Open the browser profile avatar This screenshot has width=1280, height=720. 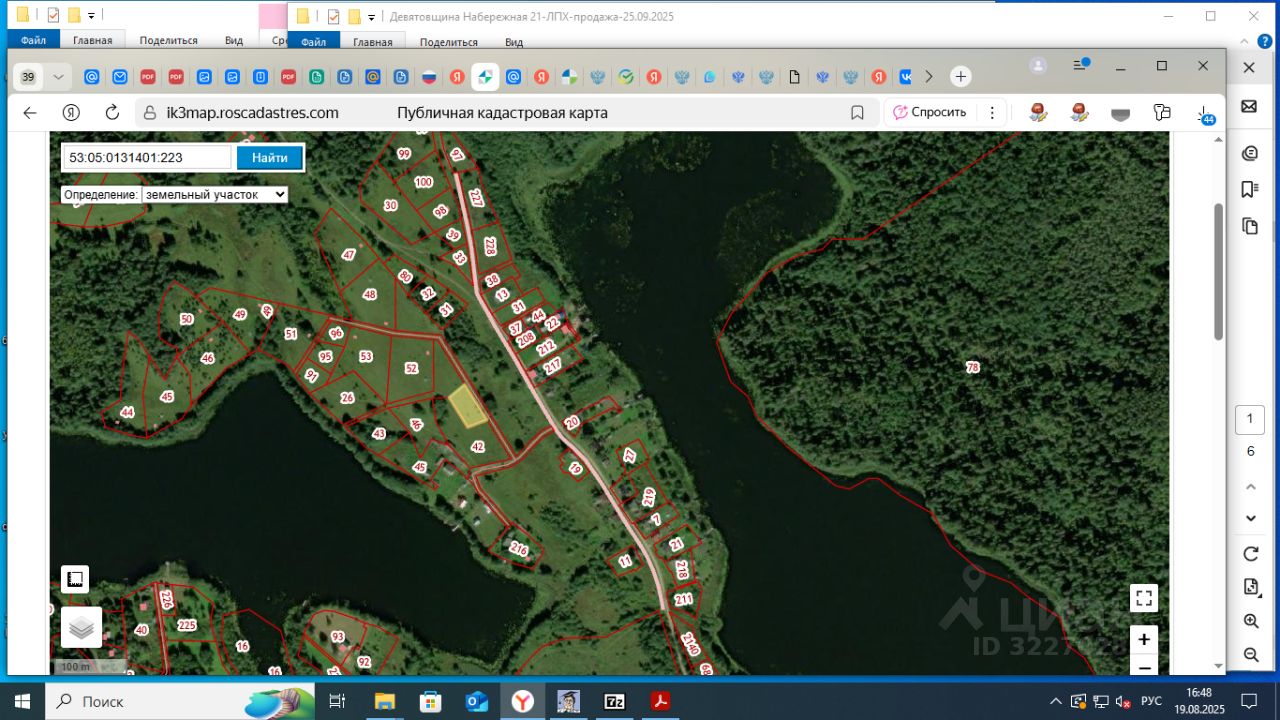click(x=1038, y=66)
